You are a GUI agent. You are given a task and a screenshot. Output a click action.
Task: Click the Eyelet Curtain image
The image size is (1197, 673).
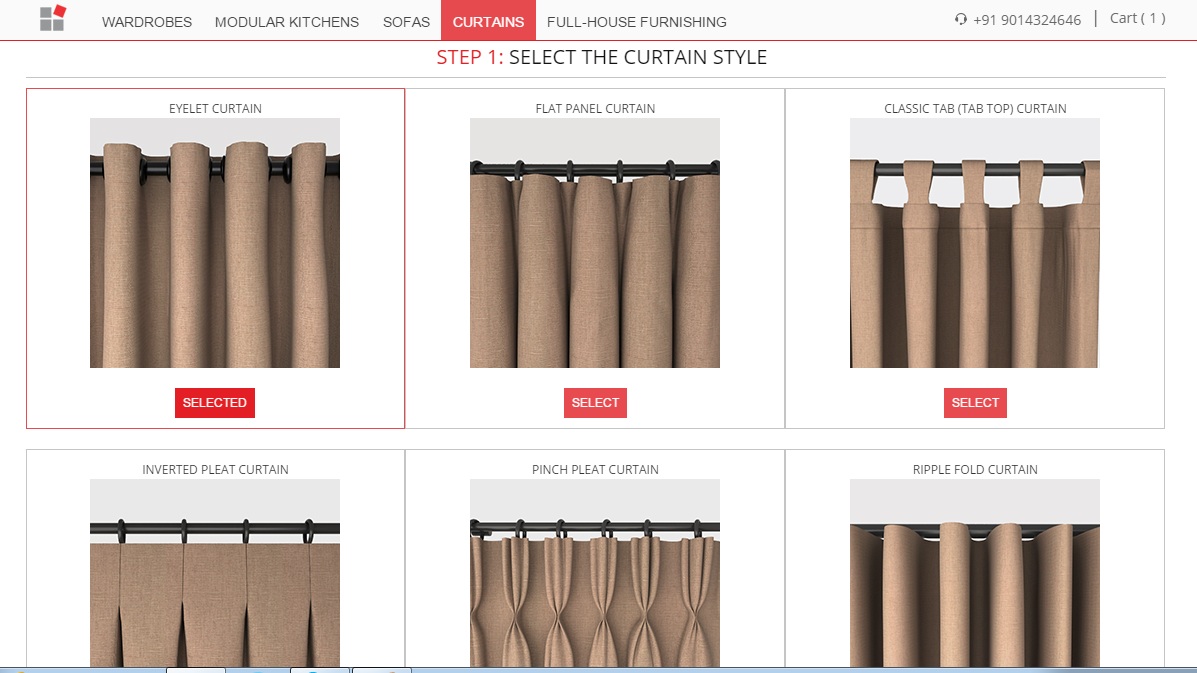pos(215,243)
